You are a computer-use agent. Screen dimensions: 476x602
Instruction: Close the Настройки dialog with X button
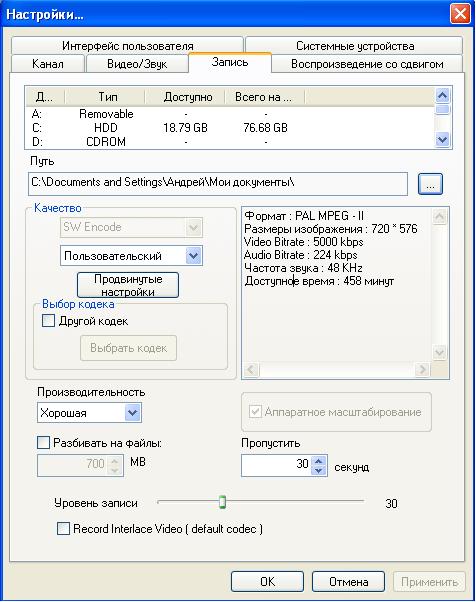coord(460,14)
